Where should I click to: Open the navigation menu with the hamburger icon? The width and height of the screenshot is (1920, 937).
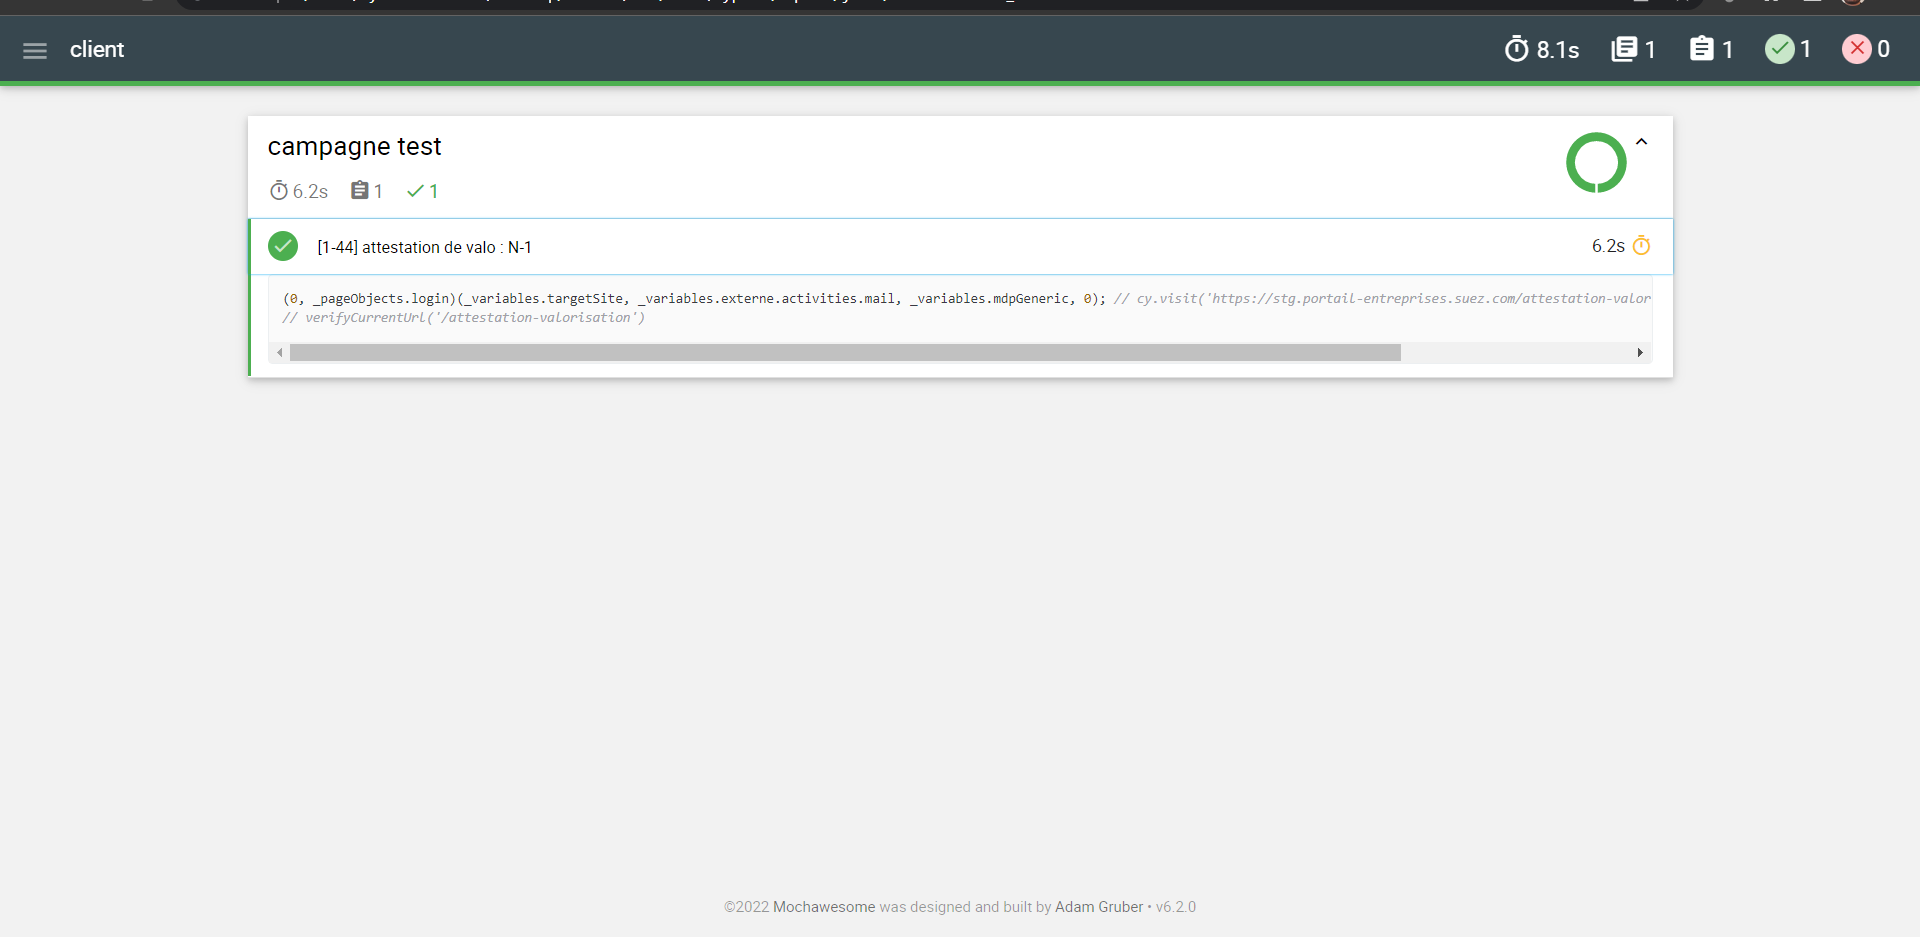pos(35,49)
